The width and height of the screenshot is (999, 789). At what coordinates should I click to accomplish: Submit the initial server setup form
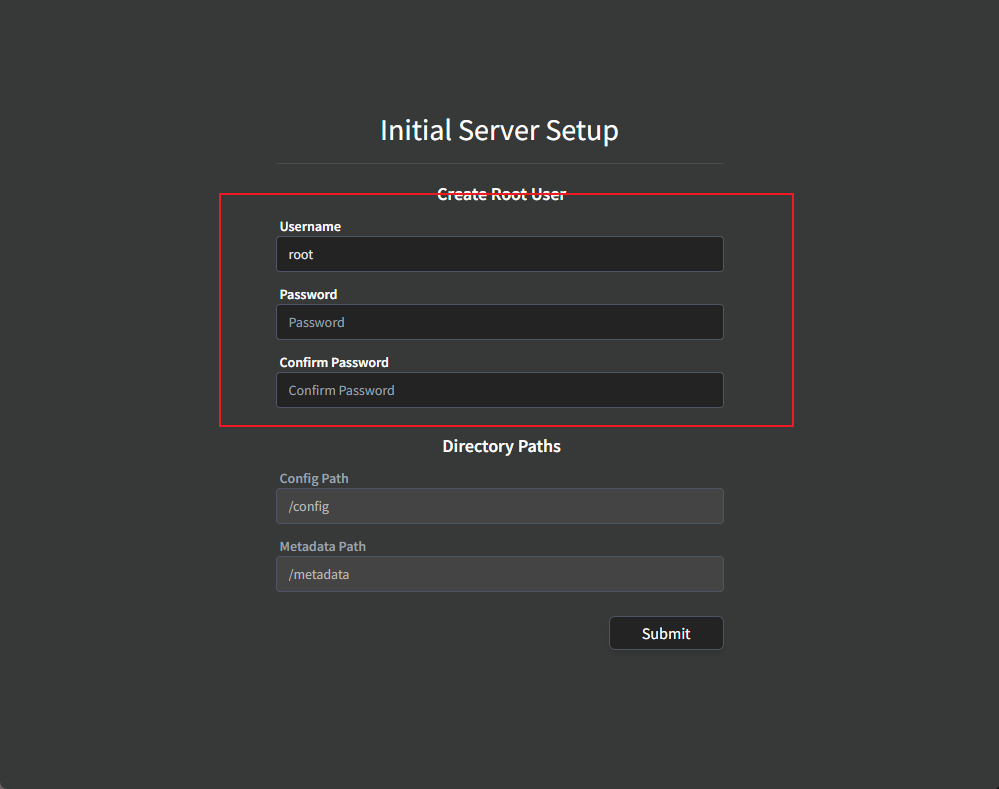coord(666,633)
